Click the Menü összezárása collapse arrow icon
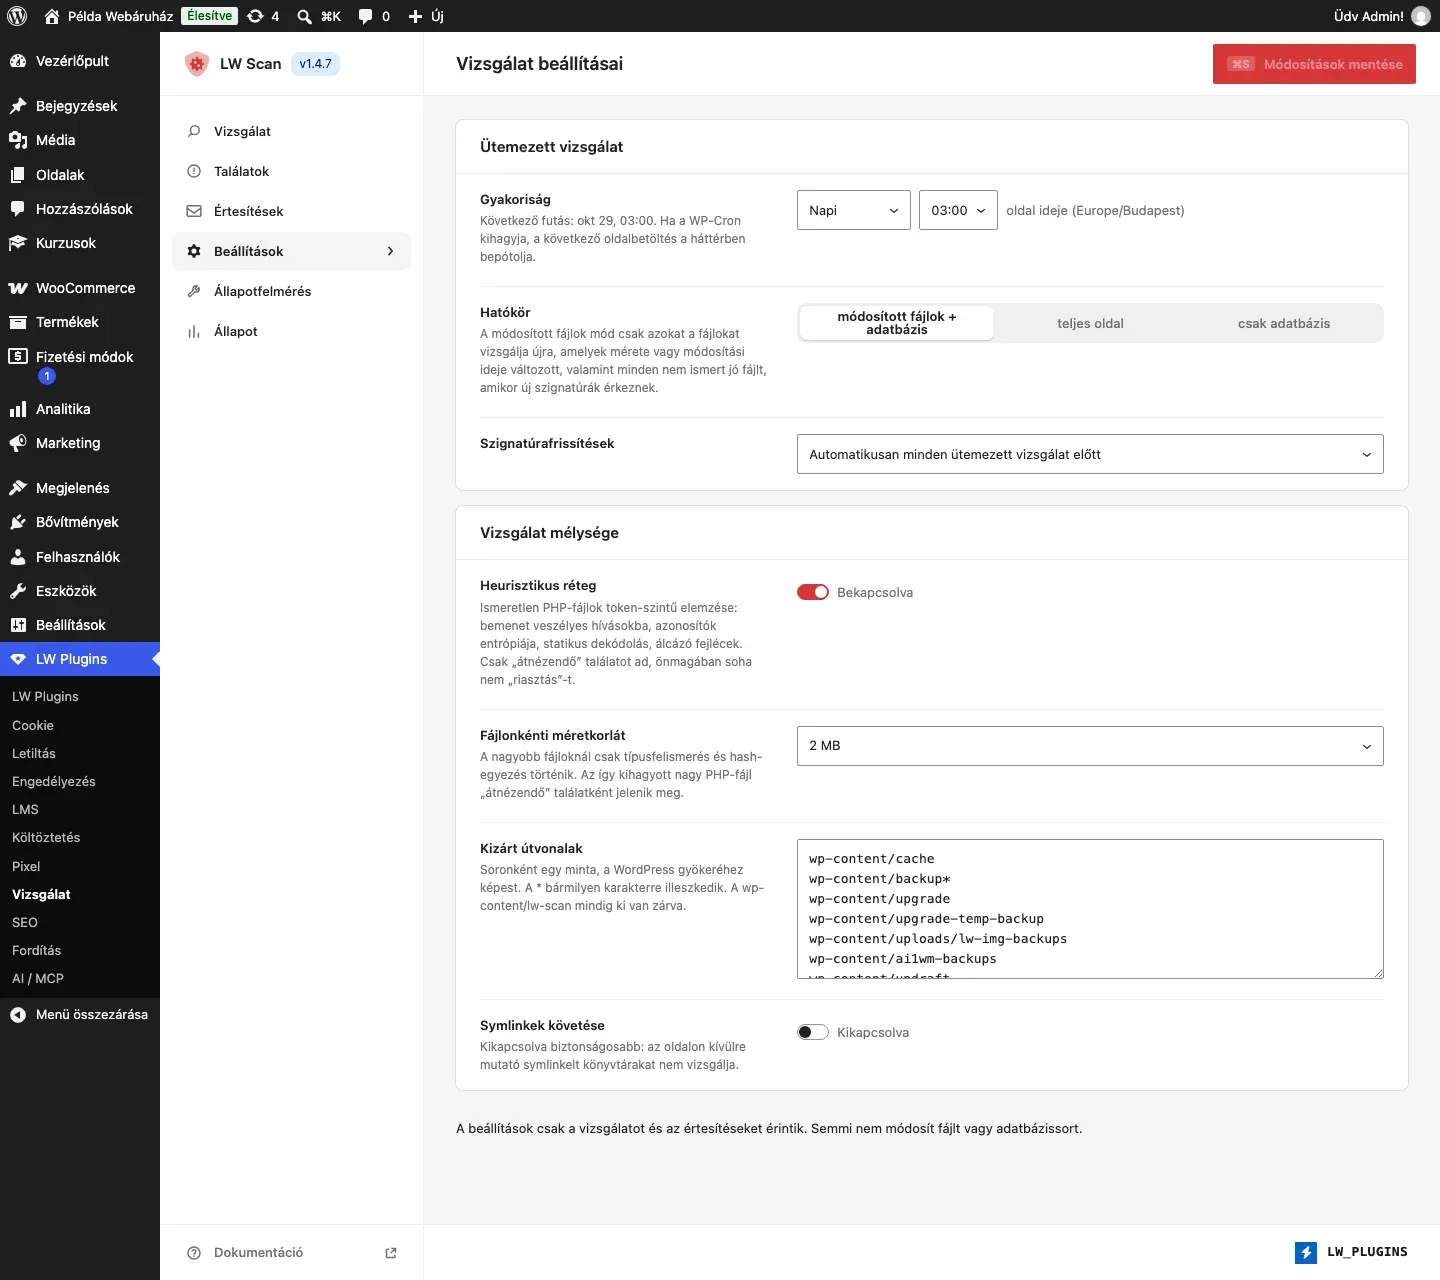1440x1280 pixels. coord(18,1015)
